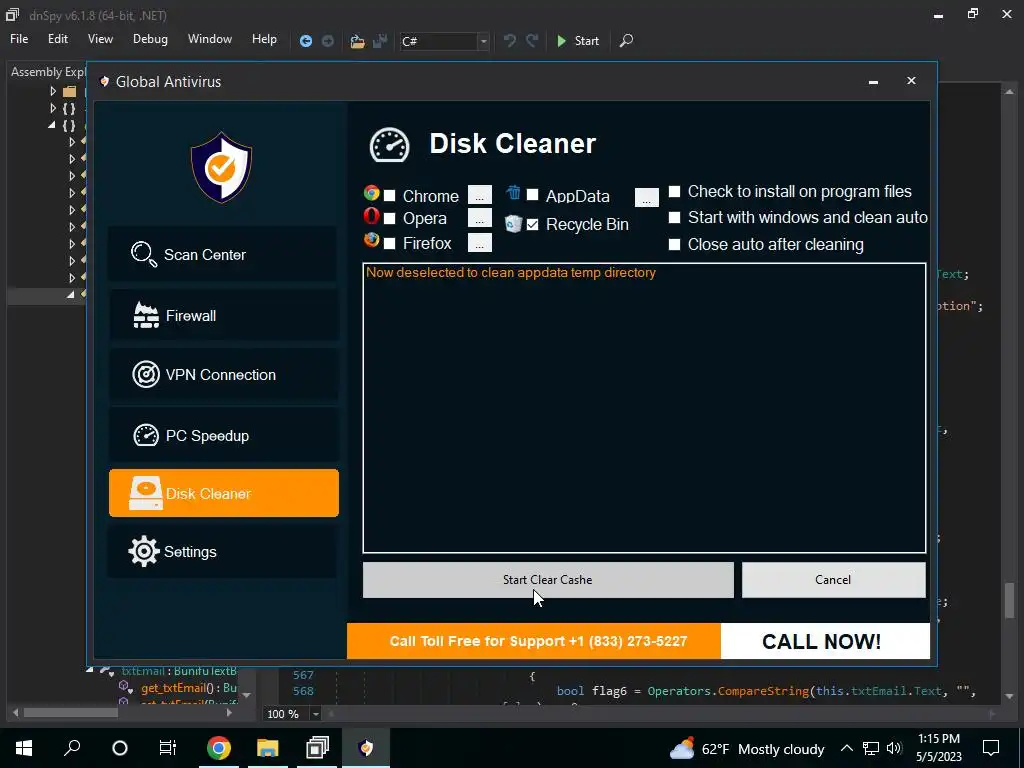Collapse the txtEmail property node

coord(89,670)
